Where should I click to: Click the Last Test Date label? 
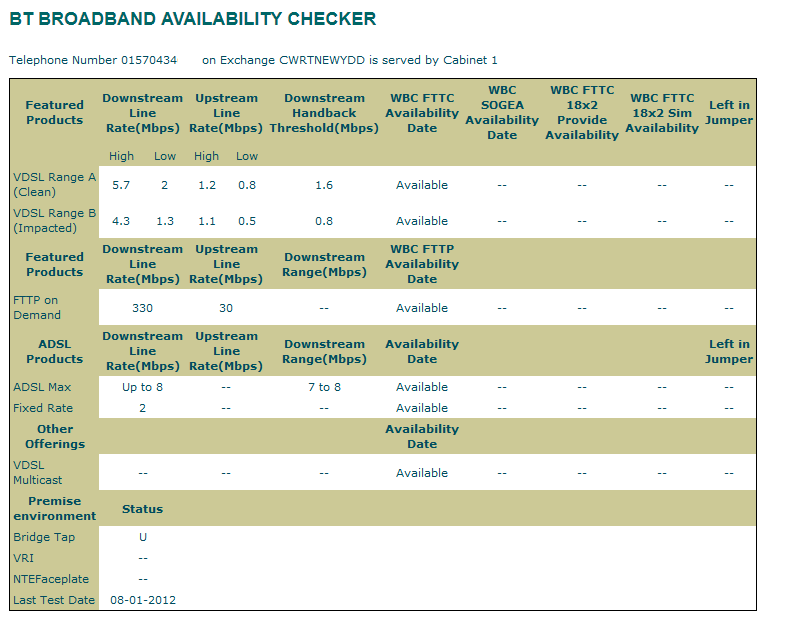(x=54, y=600)
